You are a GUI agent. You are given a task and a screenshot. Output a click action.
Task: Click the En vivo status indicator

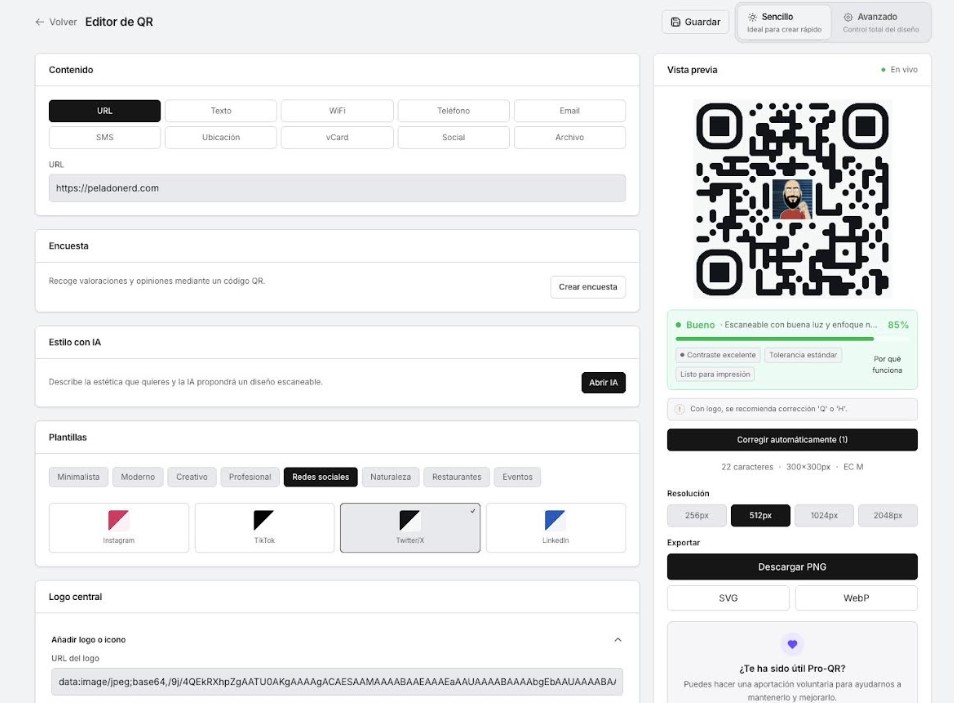(x=899, y=70)
